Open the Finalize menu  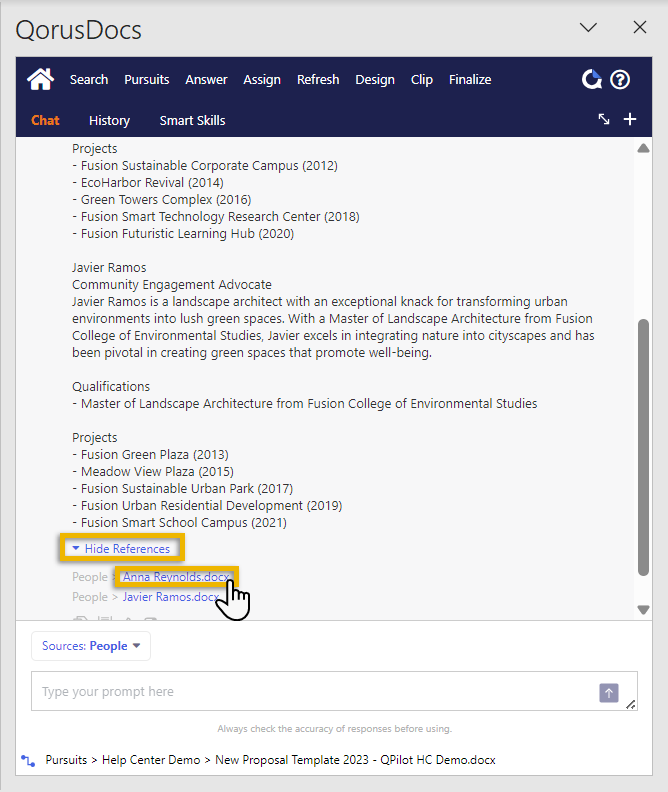point(470,79)
